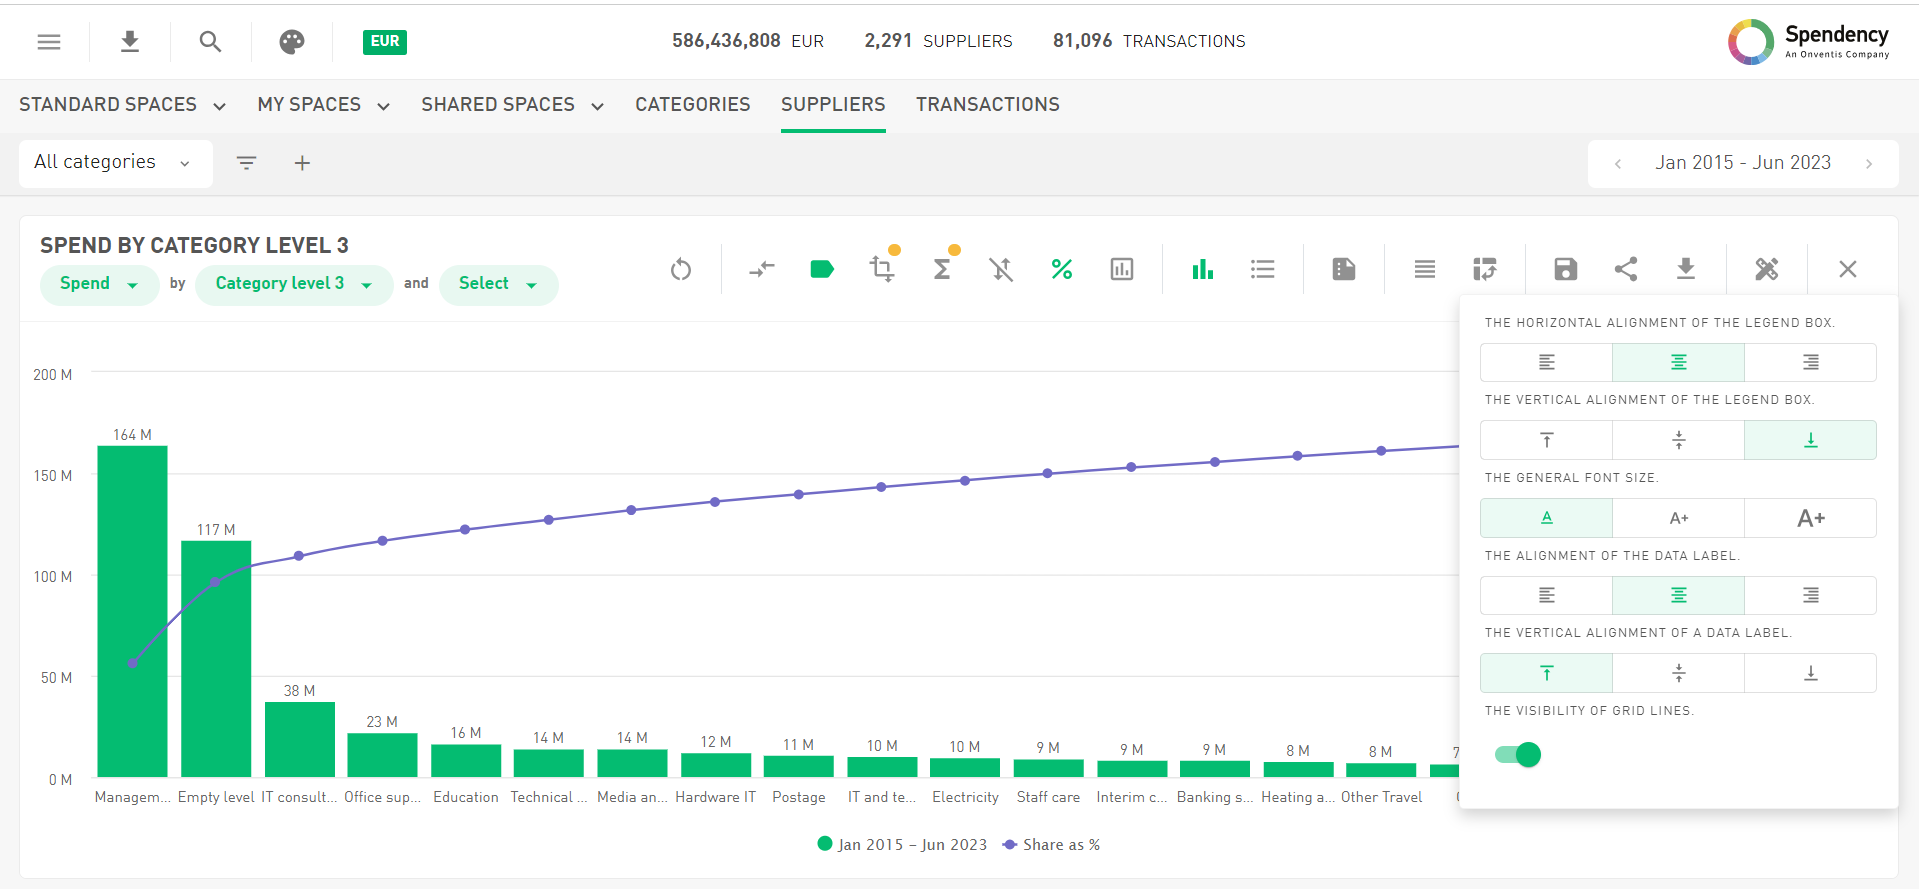This screenshot has height=889, width=1919.
Task: Click the add filter plus button
Action: 302,163
